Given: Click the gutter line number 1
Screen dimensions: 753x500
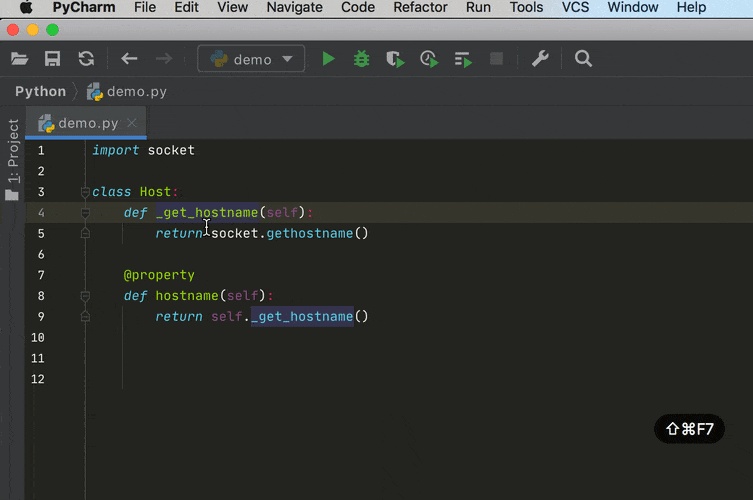Looking at the screenshot, I should click(41, 150).
